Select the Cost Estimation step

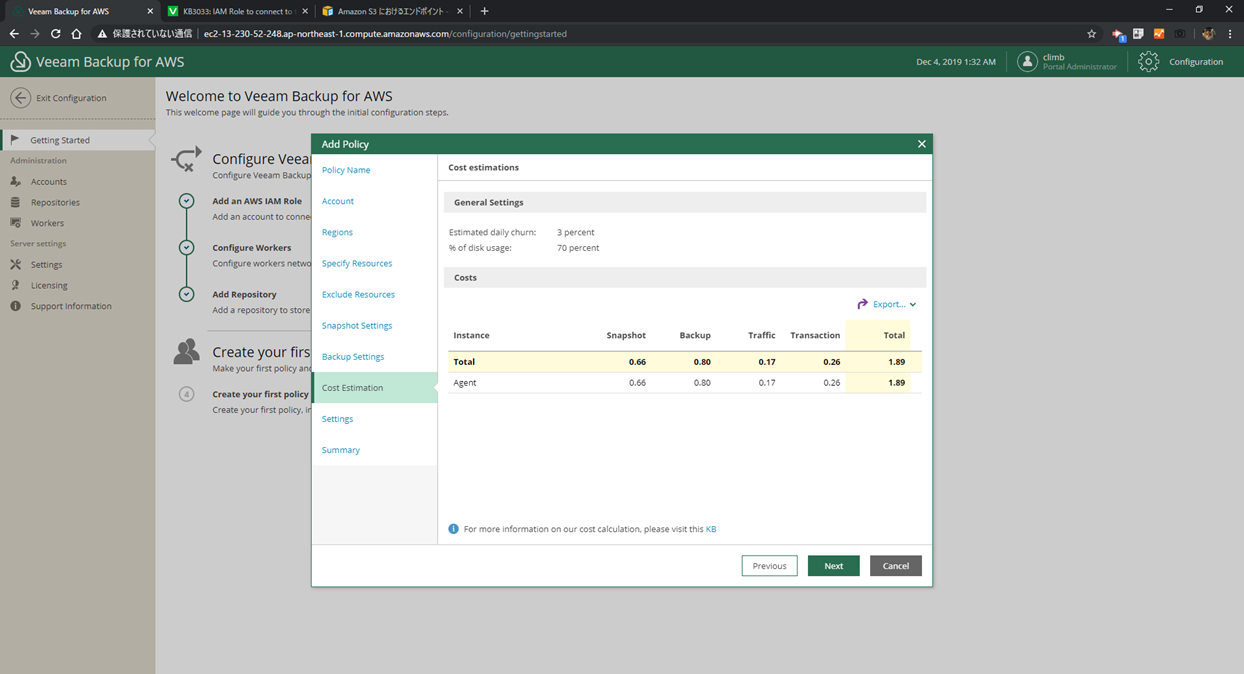(x=375, y=388)
